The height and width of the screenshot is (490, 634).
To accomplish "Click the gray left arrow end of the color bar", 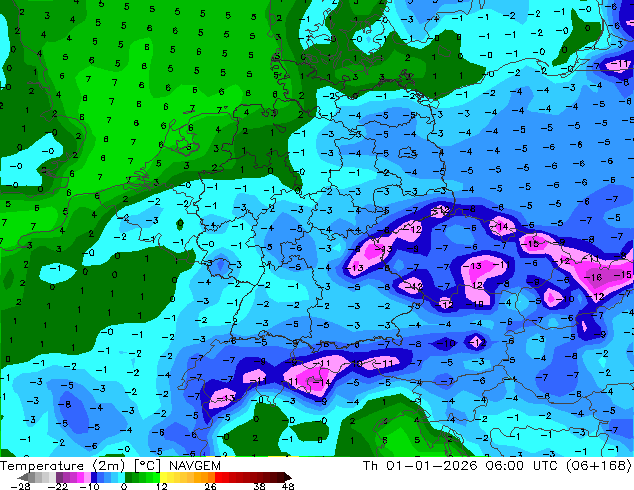I will click(x=23, y=477).
